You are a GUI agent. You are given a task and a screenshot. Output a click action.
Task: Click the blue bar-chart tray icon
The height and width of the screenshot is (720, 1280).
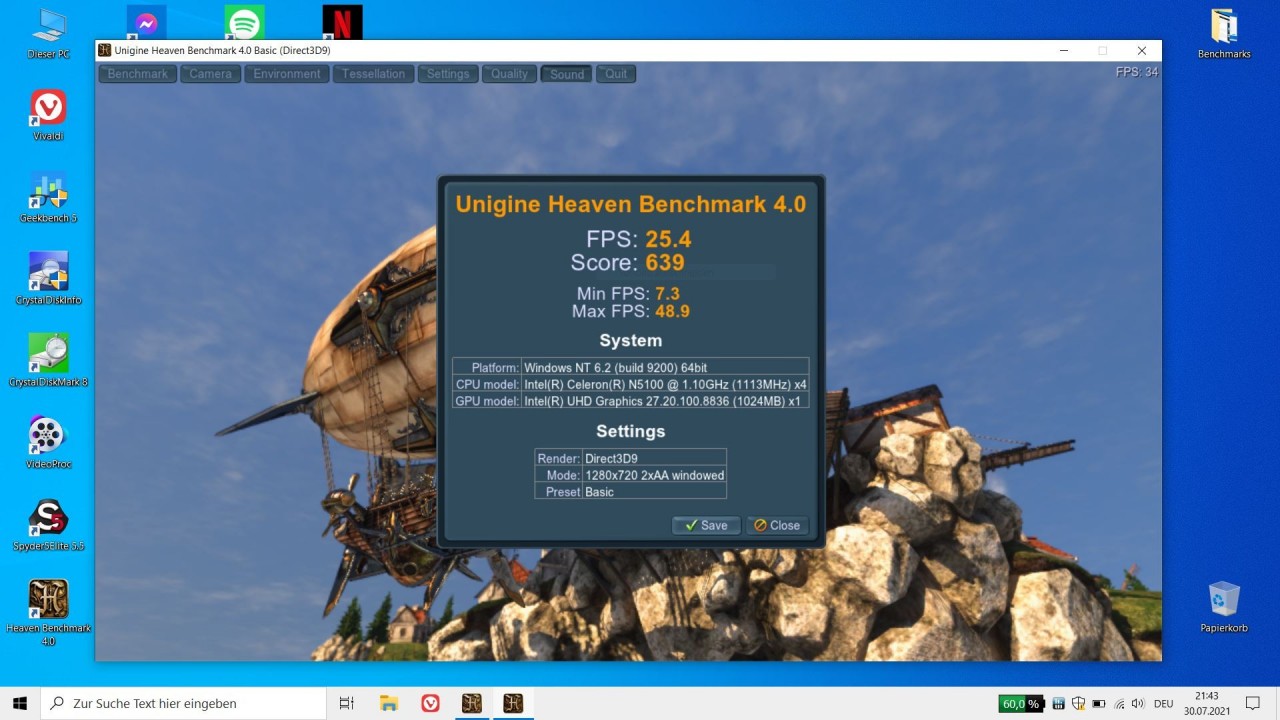1058,704
